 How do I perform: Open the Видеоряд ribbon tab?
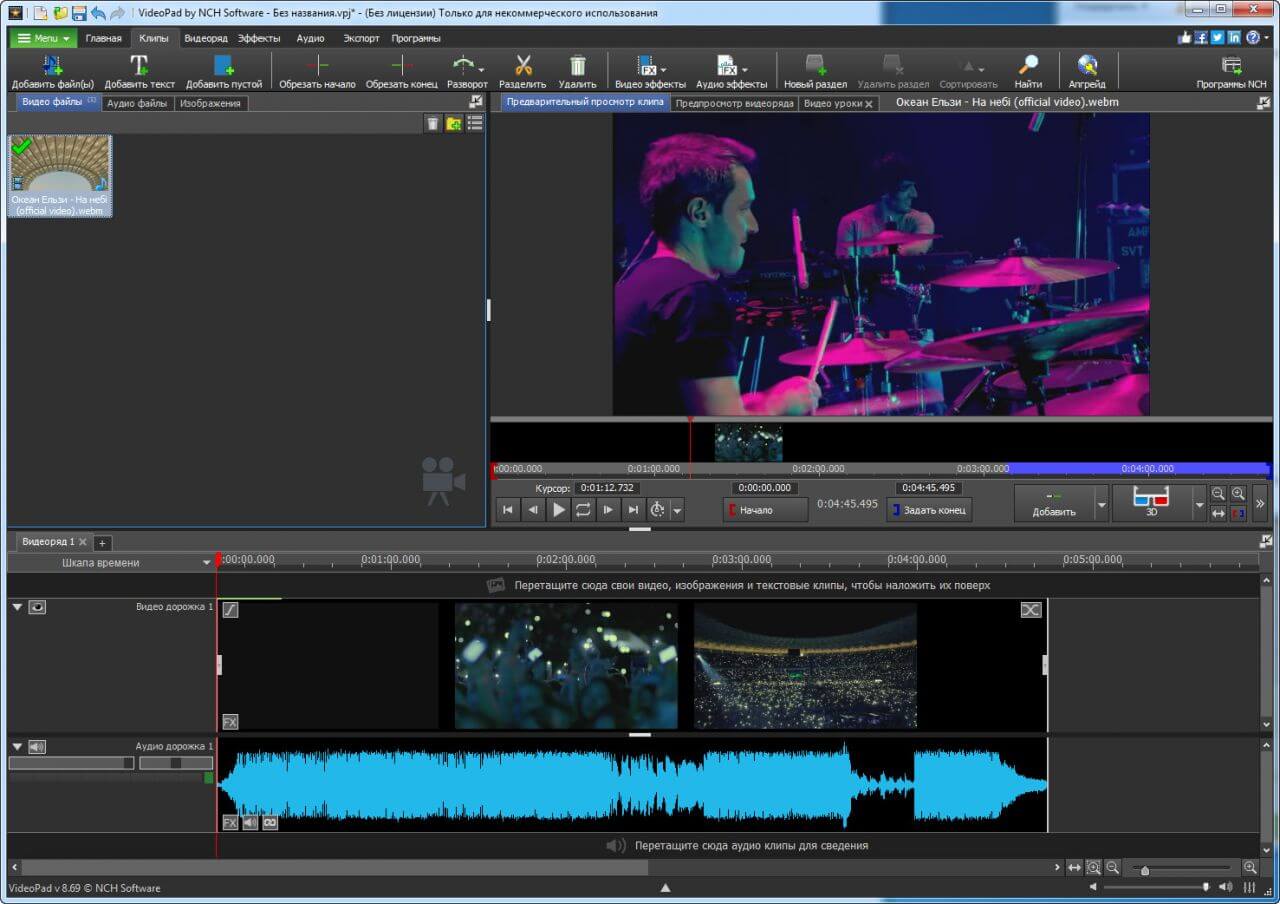coord(206,38)
